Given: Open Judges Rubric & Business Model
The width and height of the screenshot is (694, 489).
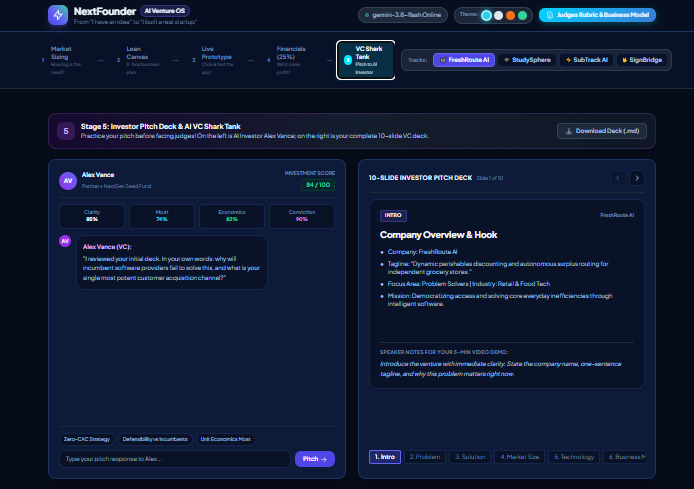Looking at the screenshot, I should click(x=597, y=15).
